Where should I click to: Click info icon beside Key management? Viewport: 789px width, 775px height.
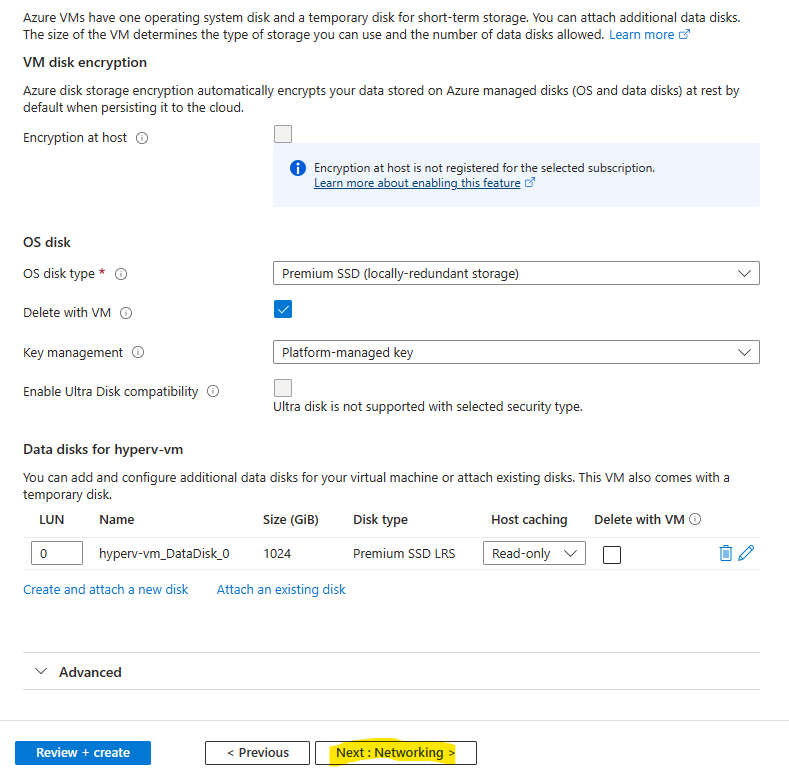click(x=138, y=352)
